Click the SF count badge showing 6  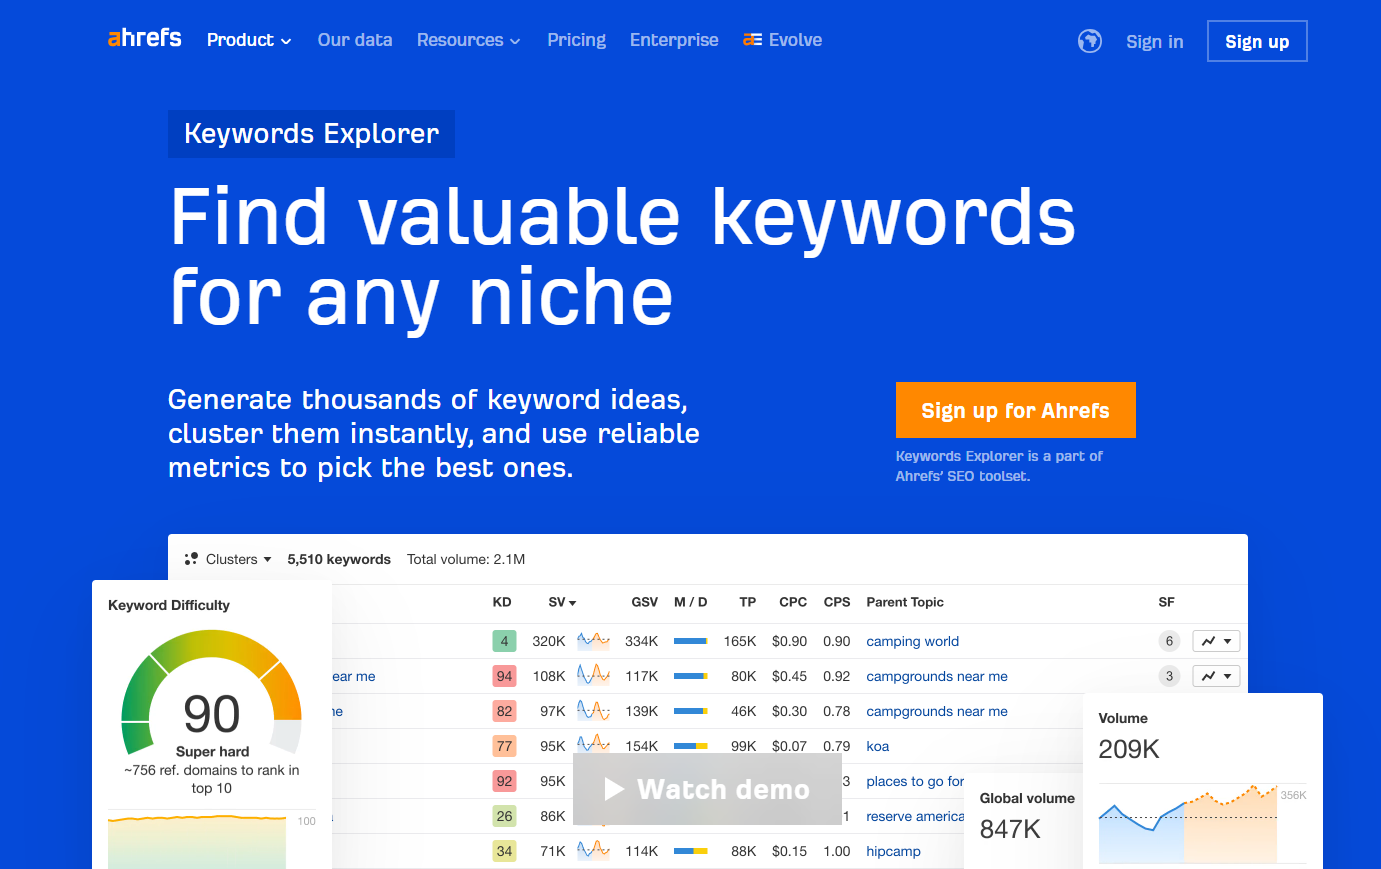coord(1169,641)
